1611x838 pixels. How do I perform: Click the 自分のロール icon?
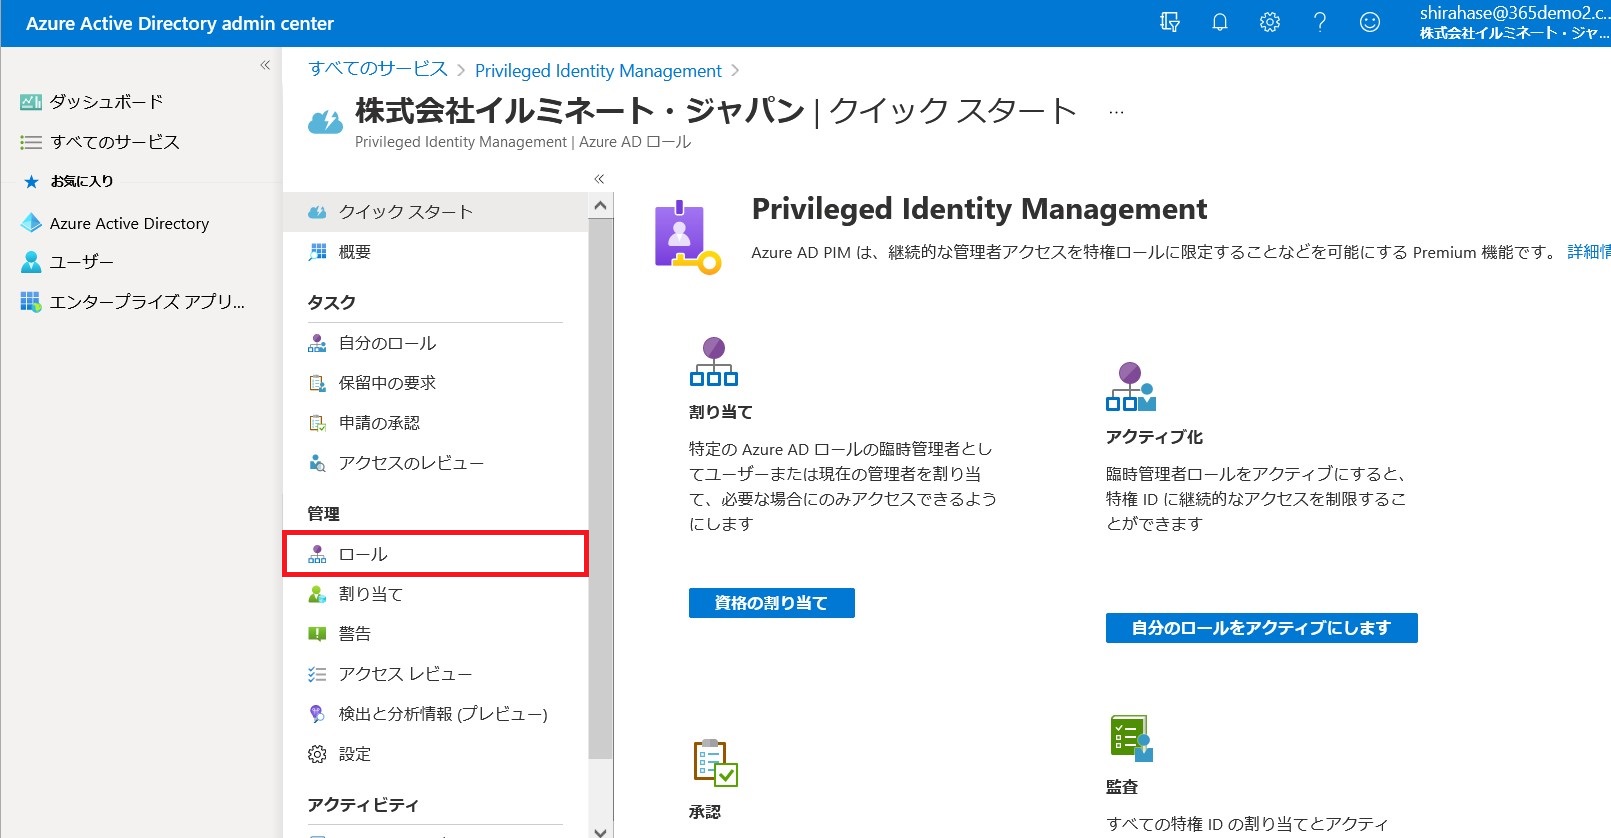(317, 343)
